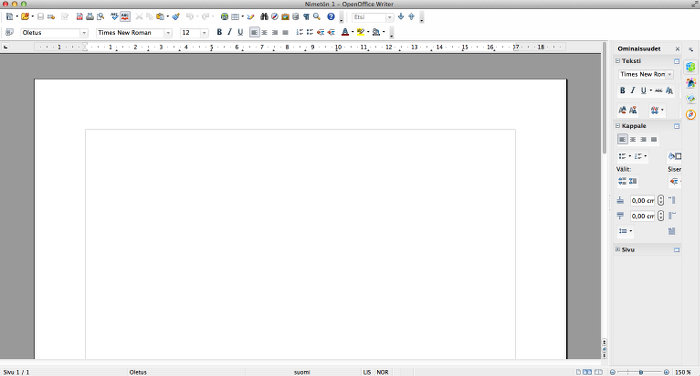Click Oletus page style in status bar
The image size is (700, 376).
click(x=138, y=372)
